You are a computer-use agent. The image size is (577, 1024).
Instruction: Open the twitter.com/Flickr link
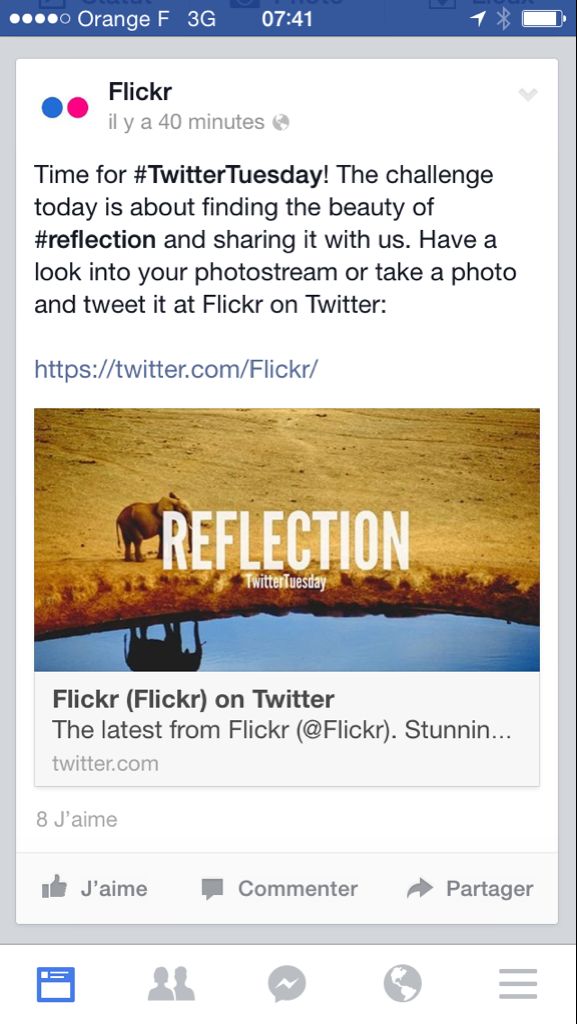pos(176,369)
